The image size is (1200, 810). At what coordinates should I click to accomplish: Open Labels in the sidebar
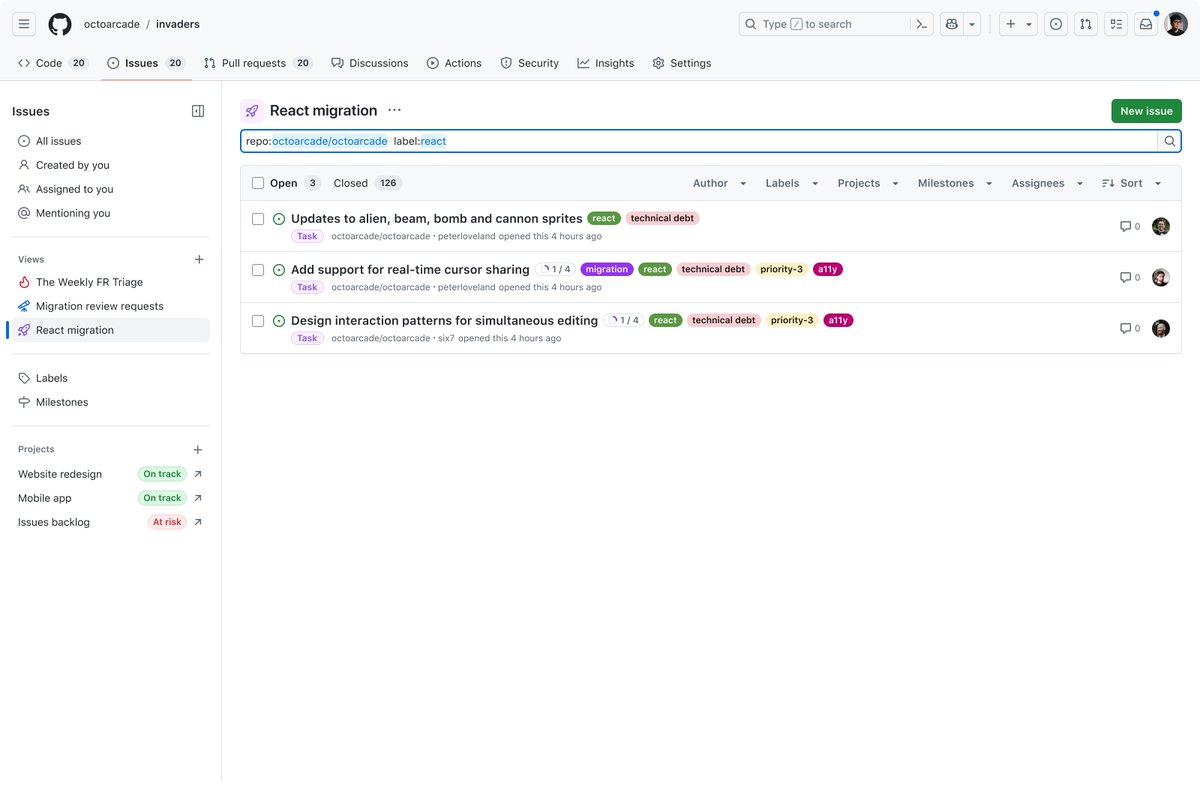click(109, 378)
